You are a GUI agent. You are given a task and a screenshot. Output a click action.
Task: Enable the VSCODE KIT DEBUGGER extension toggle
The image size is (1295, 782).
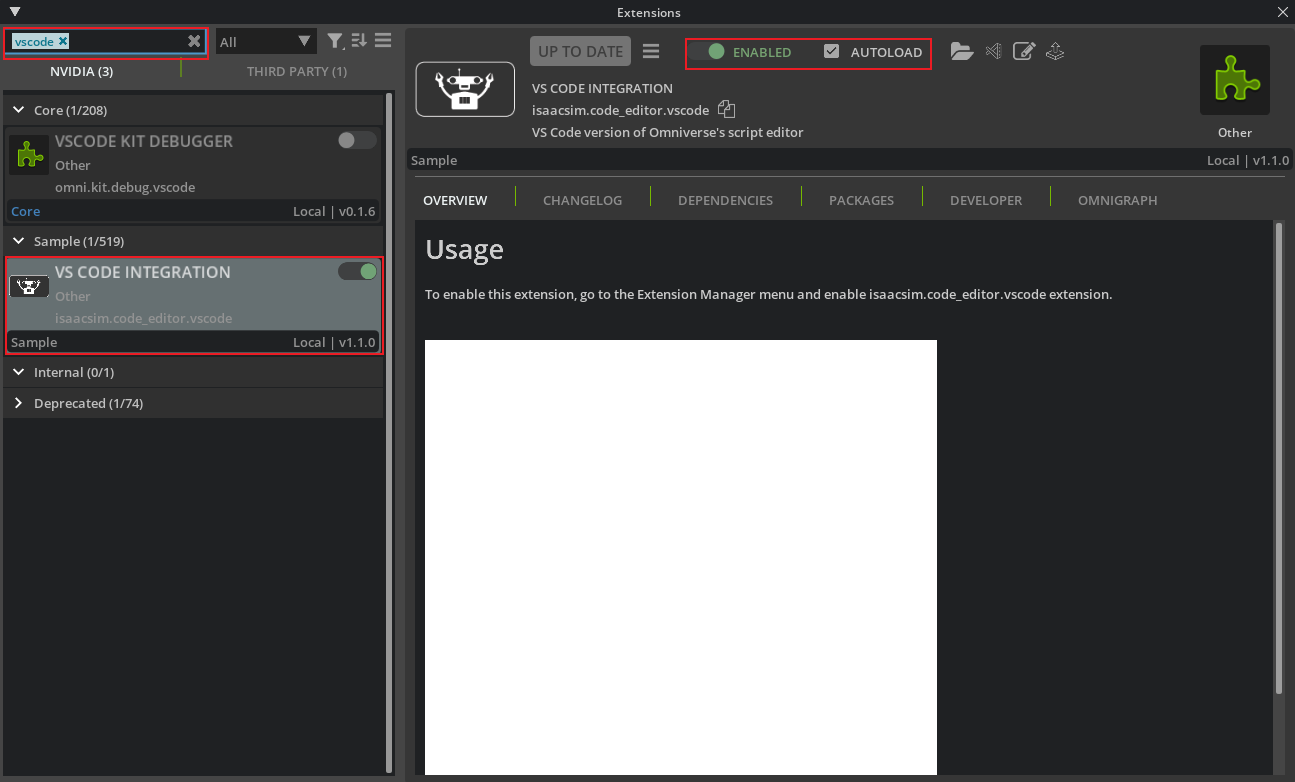(x=357, y=140)
